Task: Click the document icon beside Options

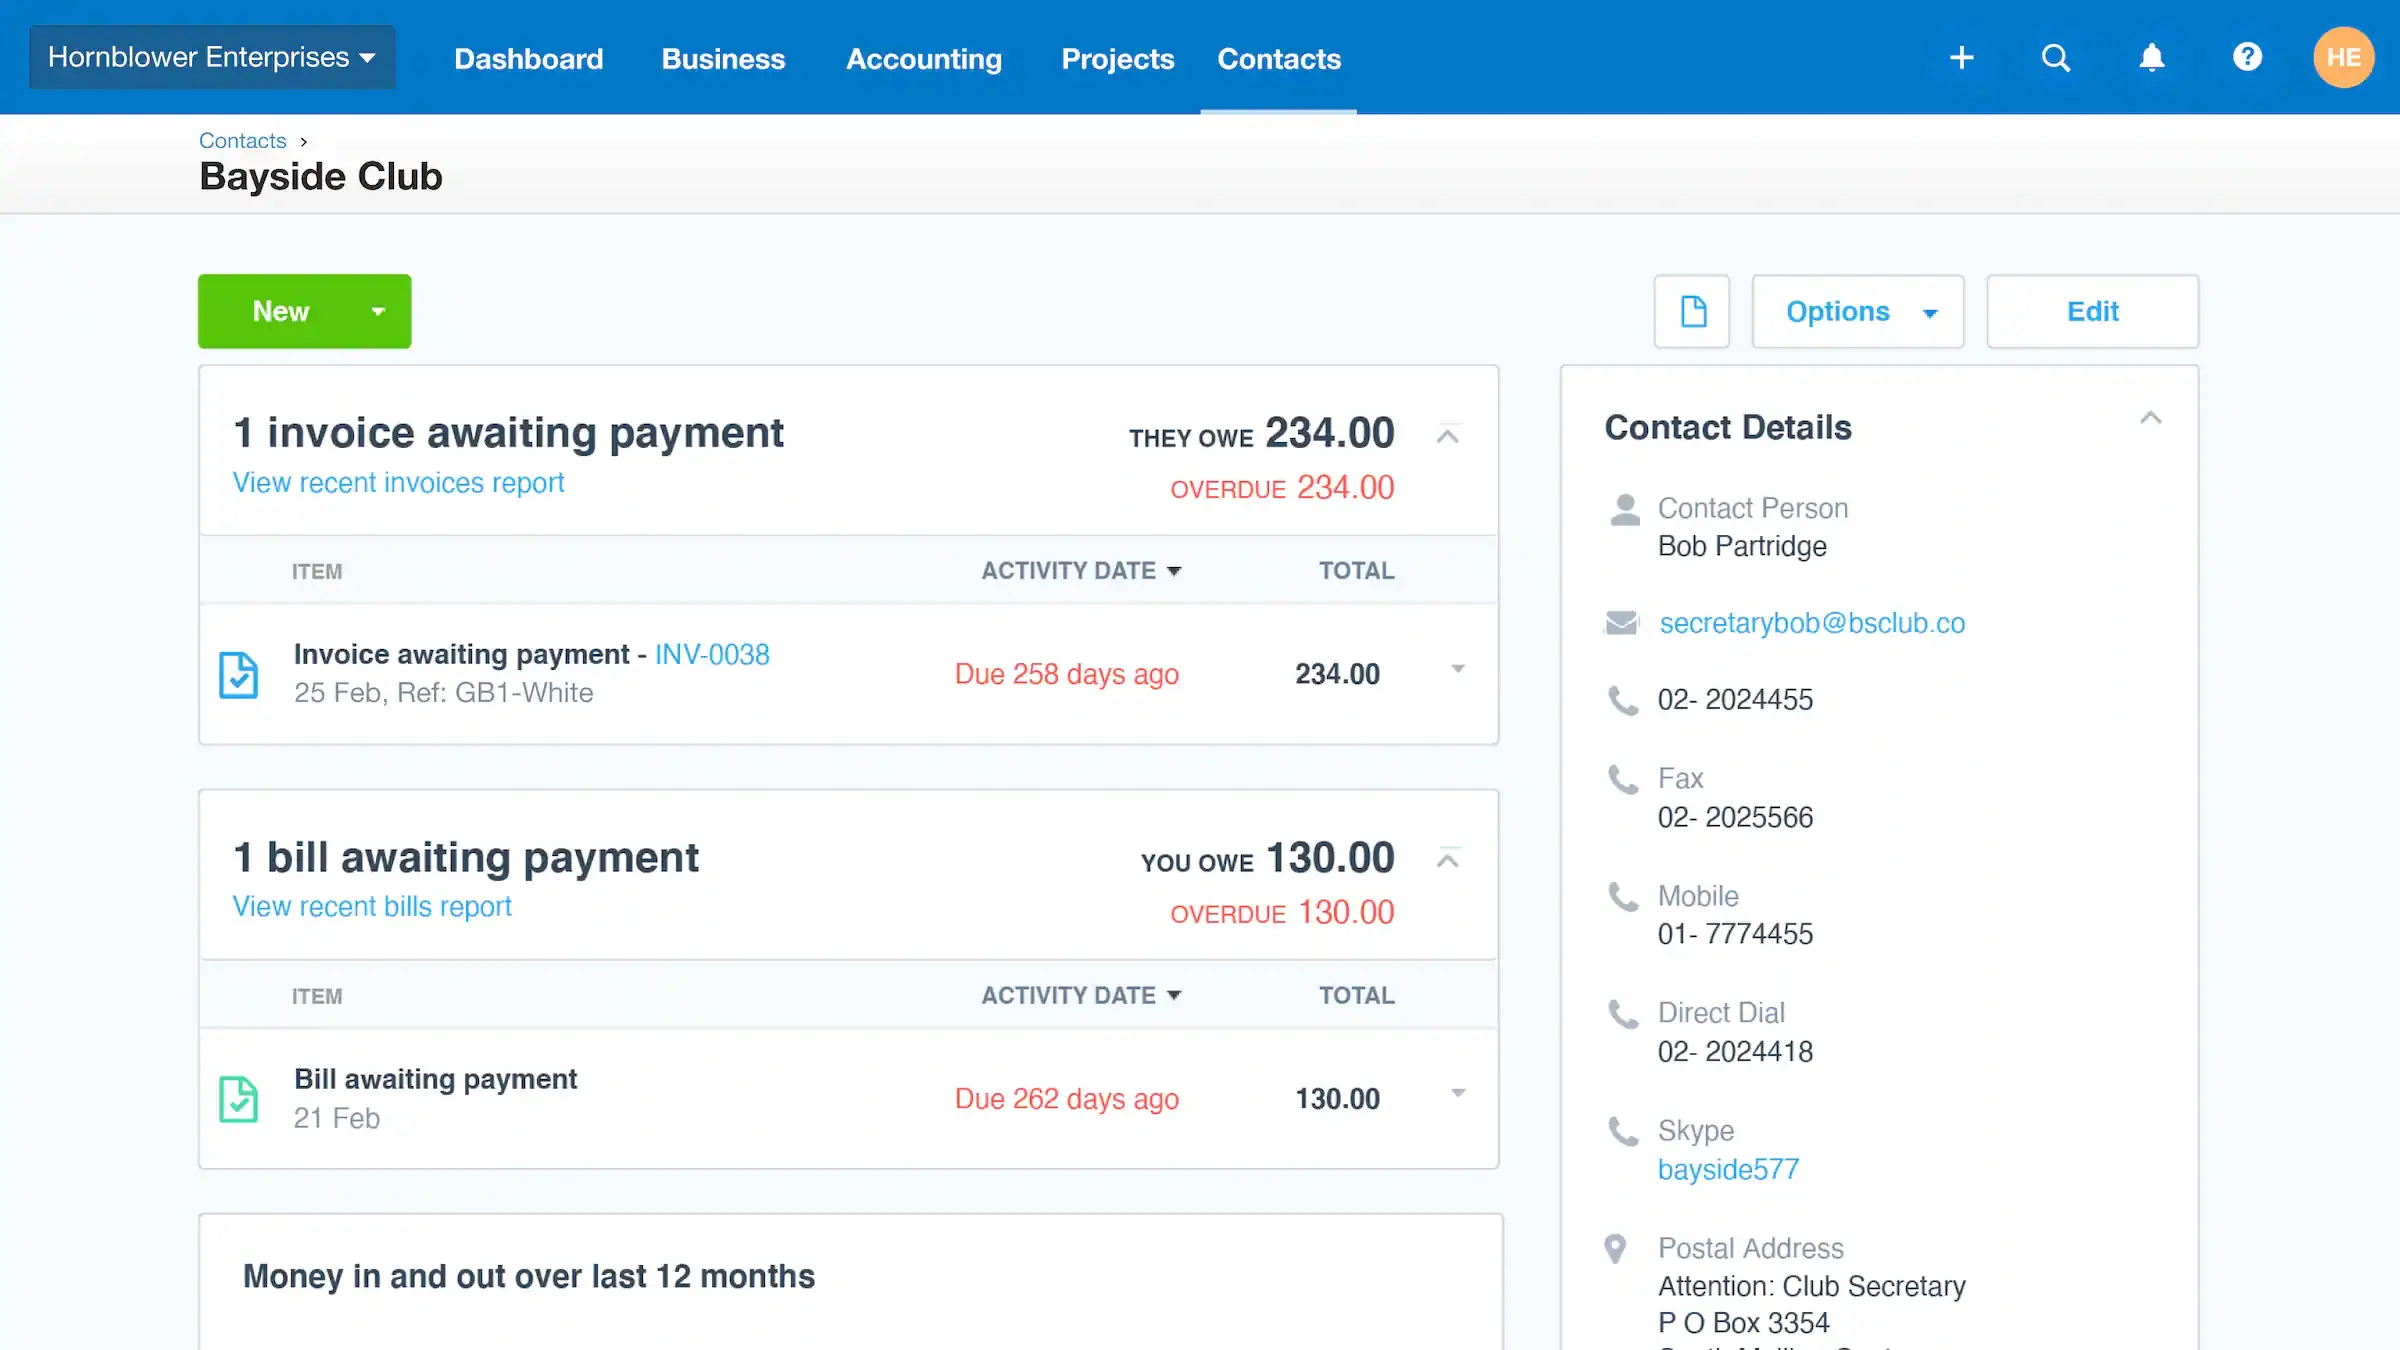Action: [x=1692, y=311]
